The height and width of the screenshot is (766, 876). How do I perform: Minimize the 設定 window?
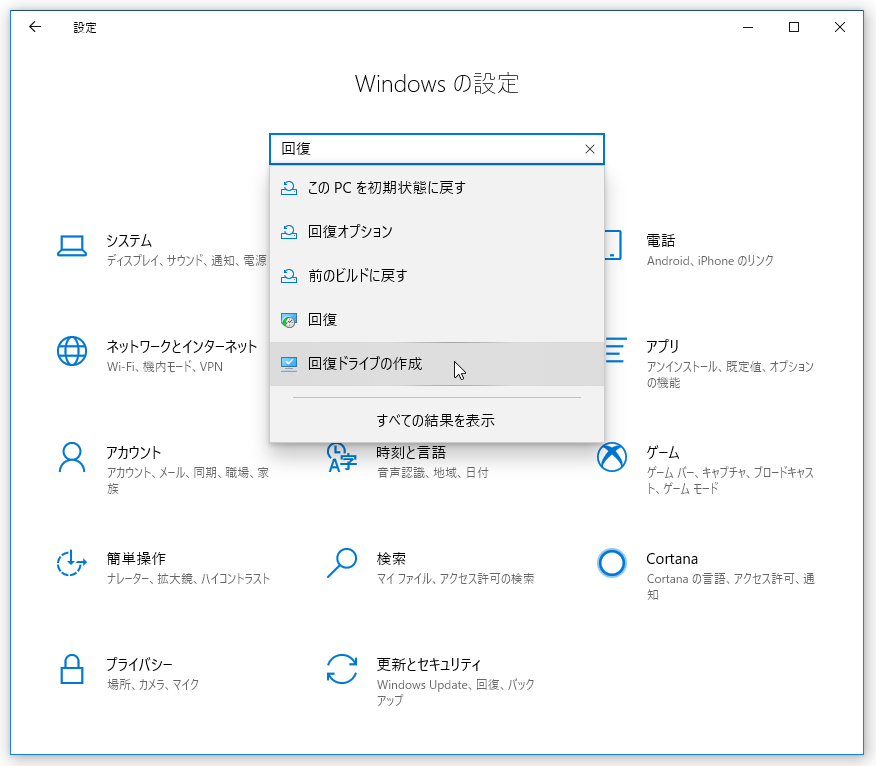click(x=748, y=27)
